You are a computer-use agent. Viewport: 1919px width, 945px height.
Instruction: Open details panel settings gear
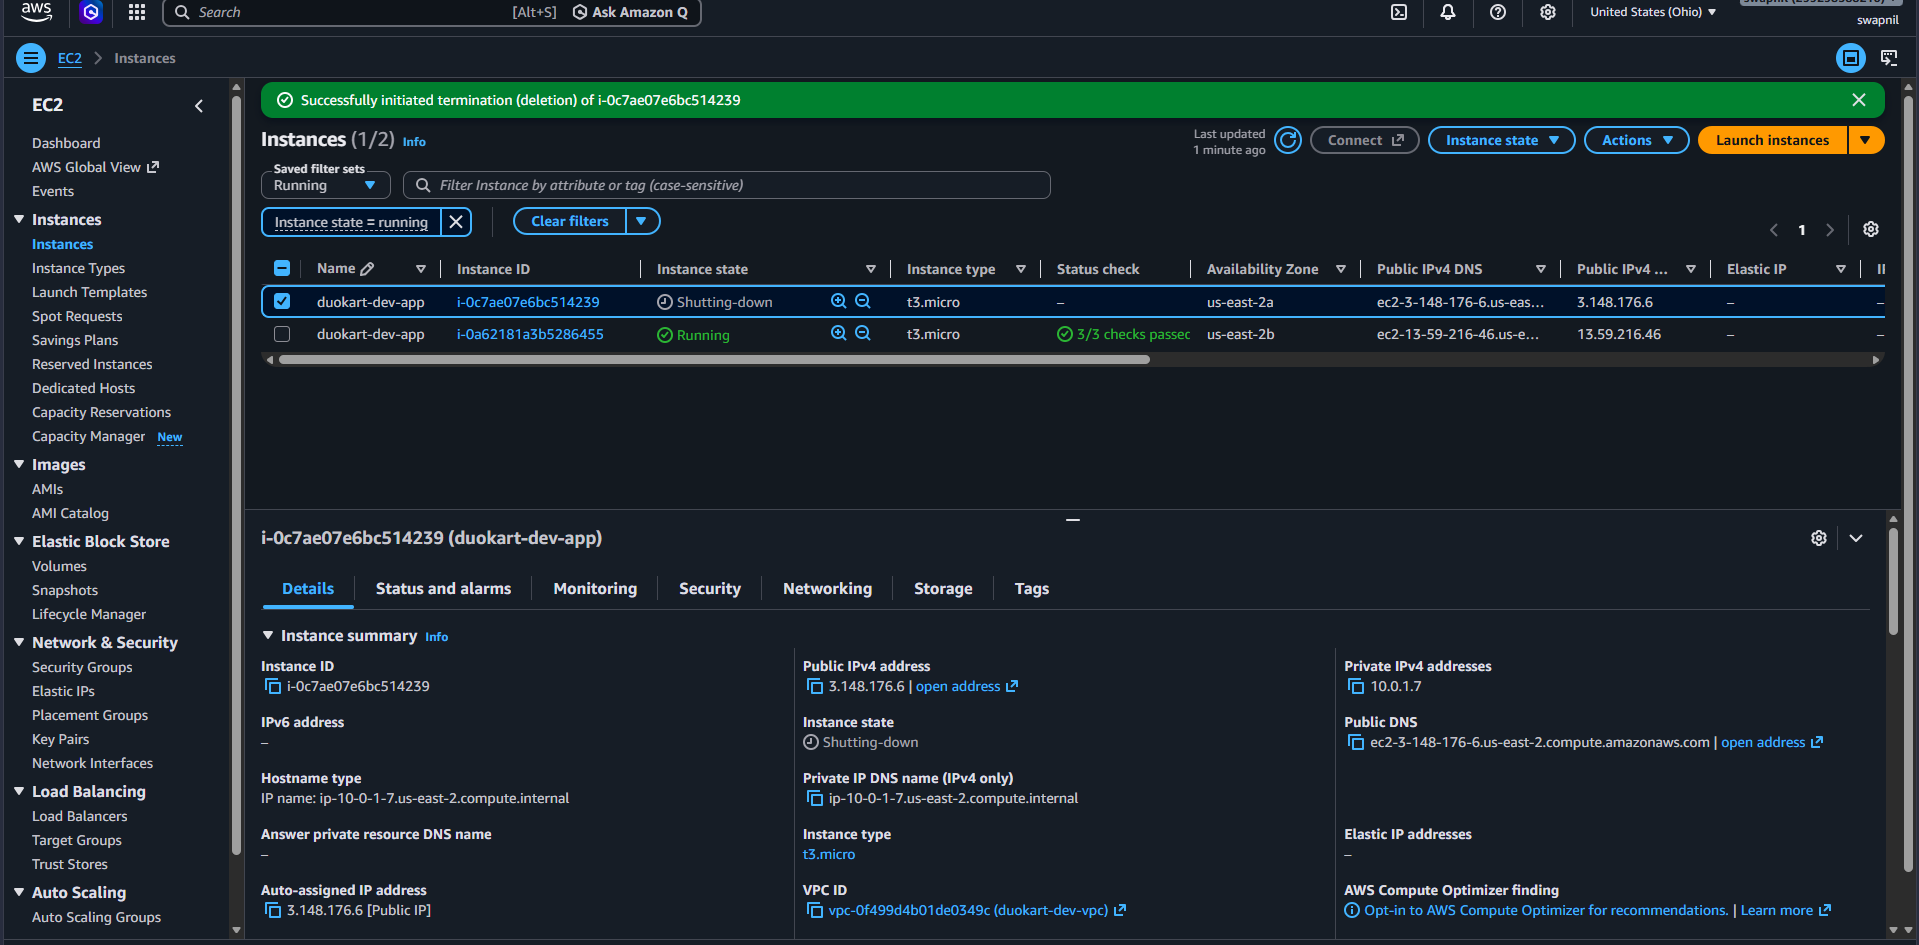coord(1819,538)
